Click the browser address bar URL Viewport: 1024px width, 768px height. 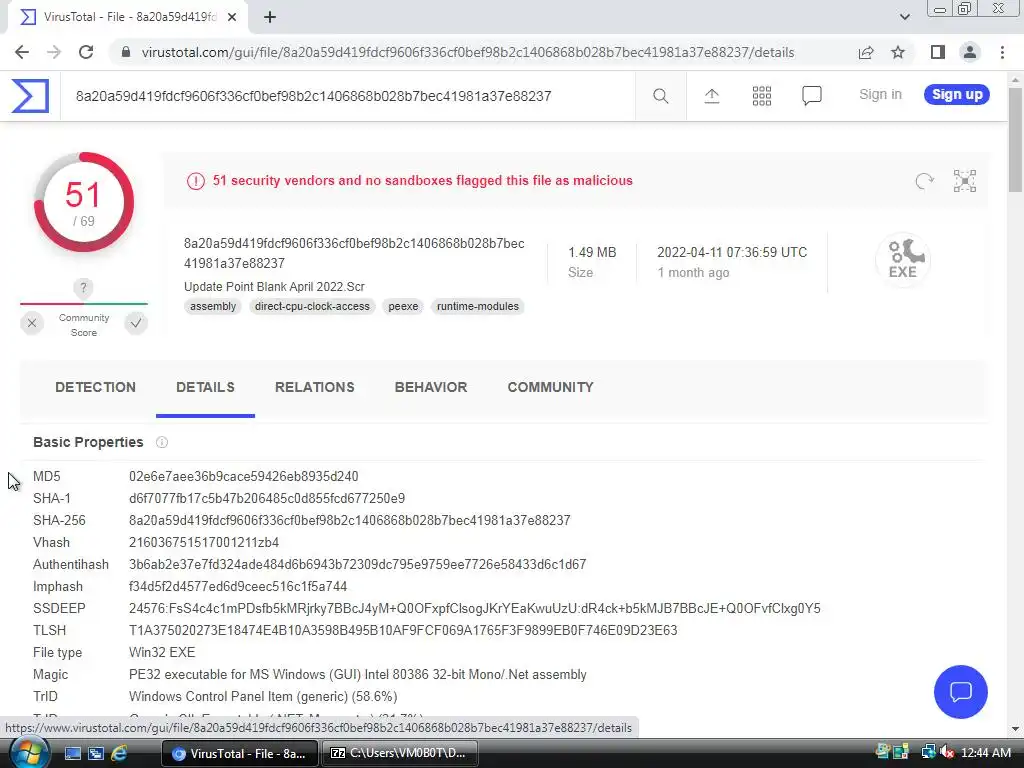468,52
